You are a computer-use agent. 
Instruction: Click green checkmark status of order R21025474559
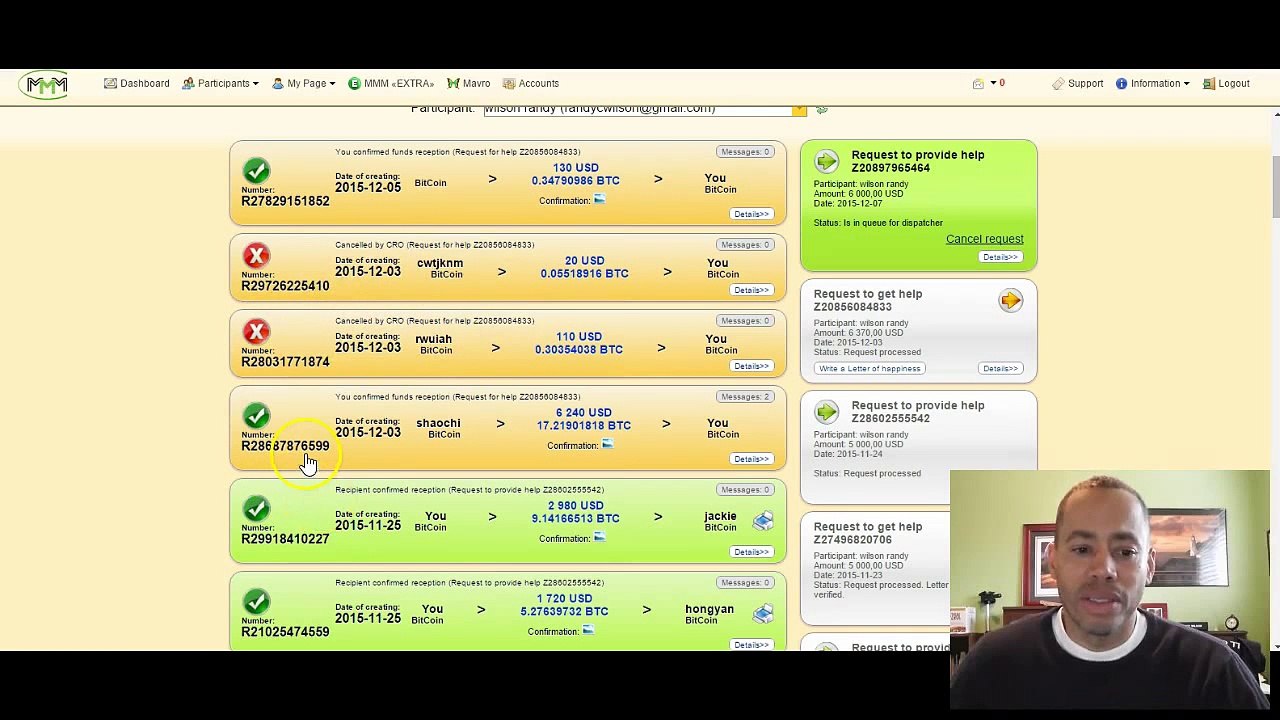pyautogui.click(x=256, y=602)
